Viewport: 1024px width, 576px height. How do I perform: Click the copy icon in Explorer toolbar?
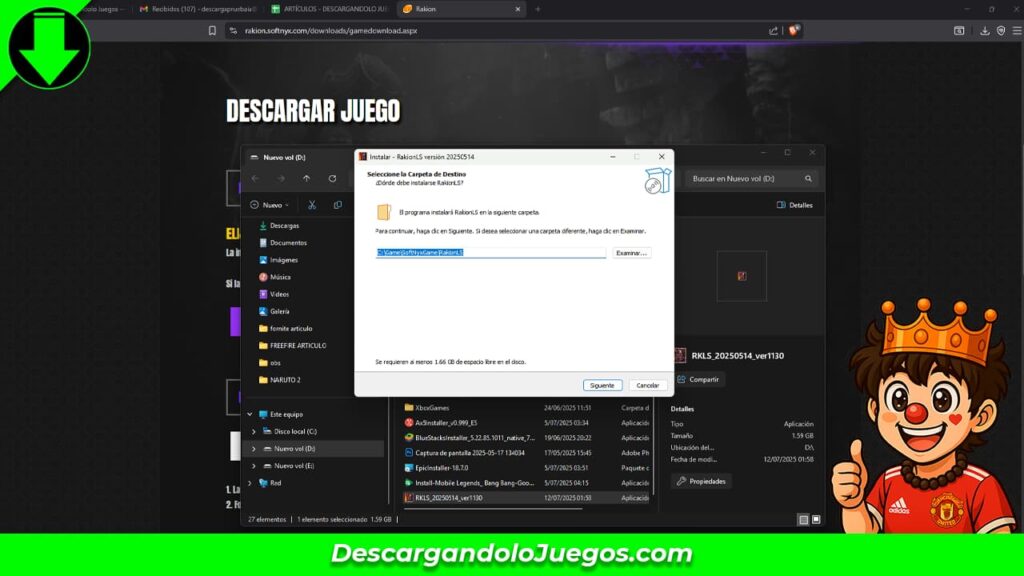click(337, 205)
